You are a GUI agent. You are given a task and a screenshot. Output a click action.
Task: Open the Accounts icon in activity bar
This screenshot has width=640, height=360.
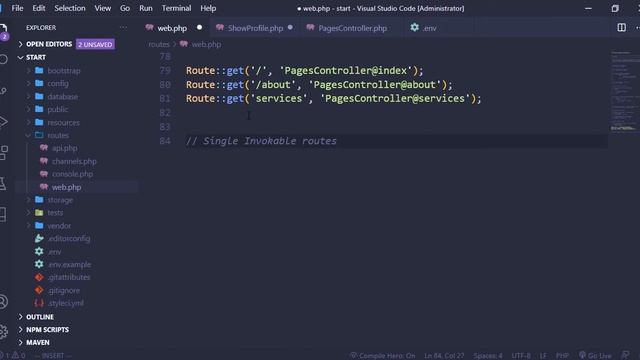(x=3, y=302)
